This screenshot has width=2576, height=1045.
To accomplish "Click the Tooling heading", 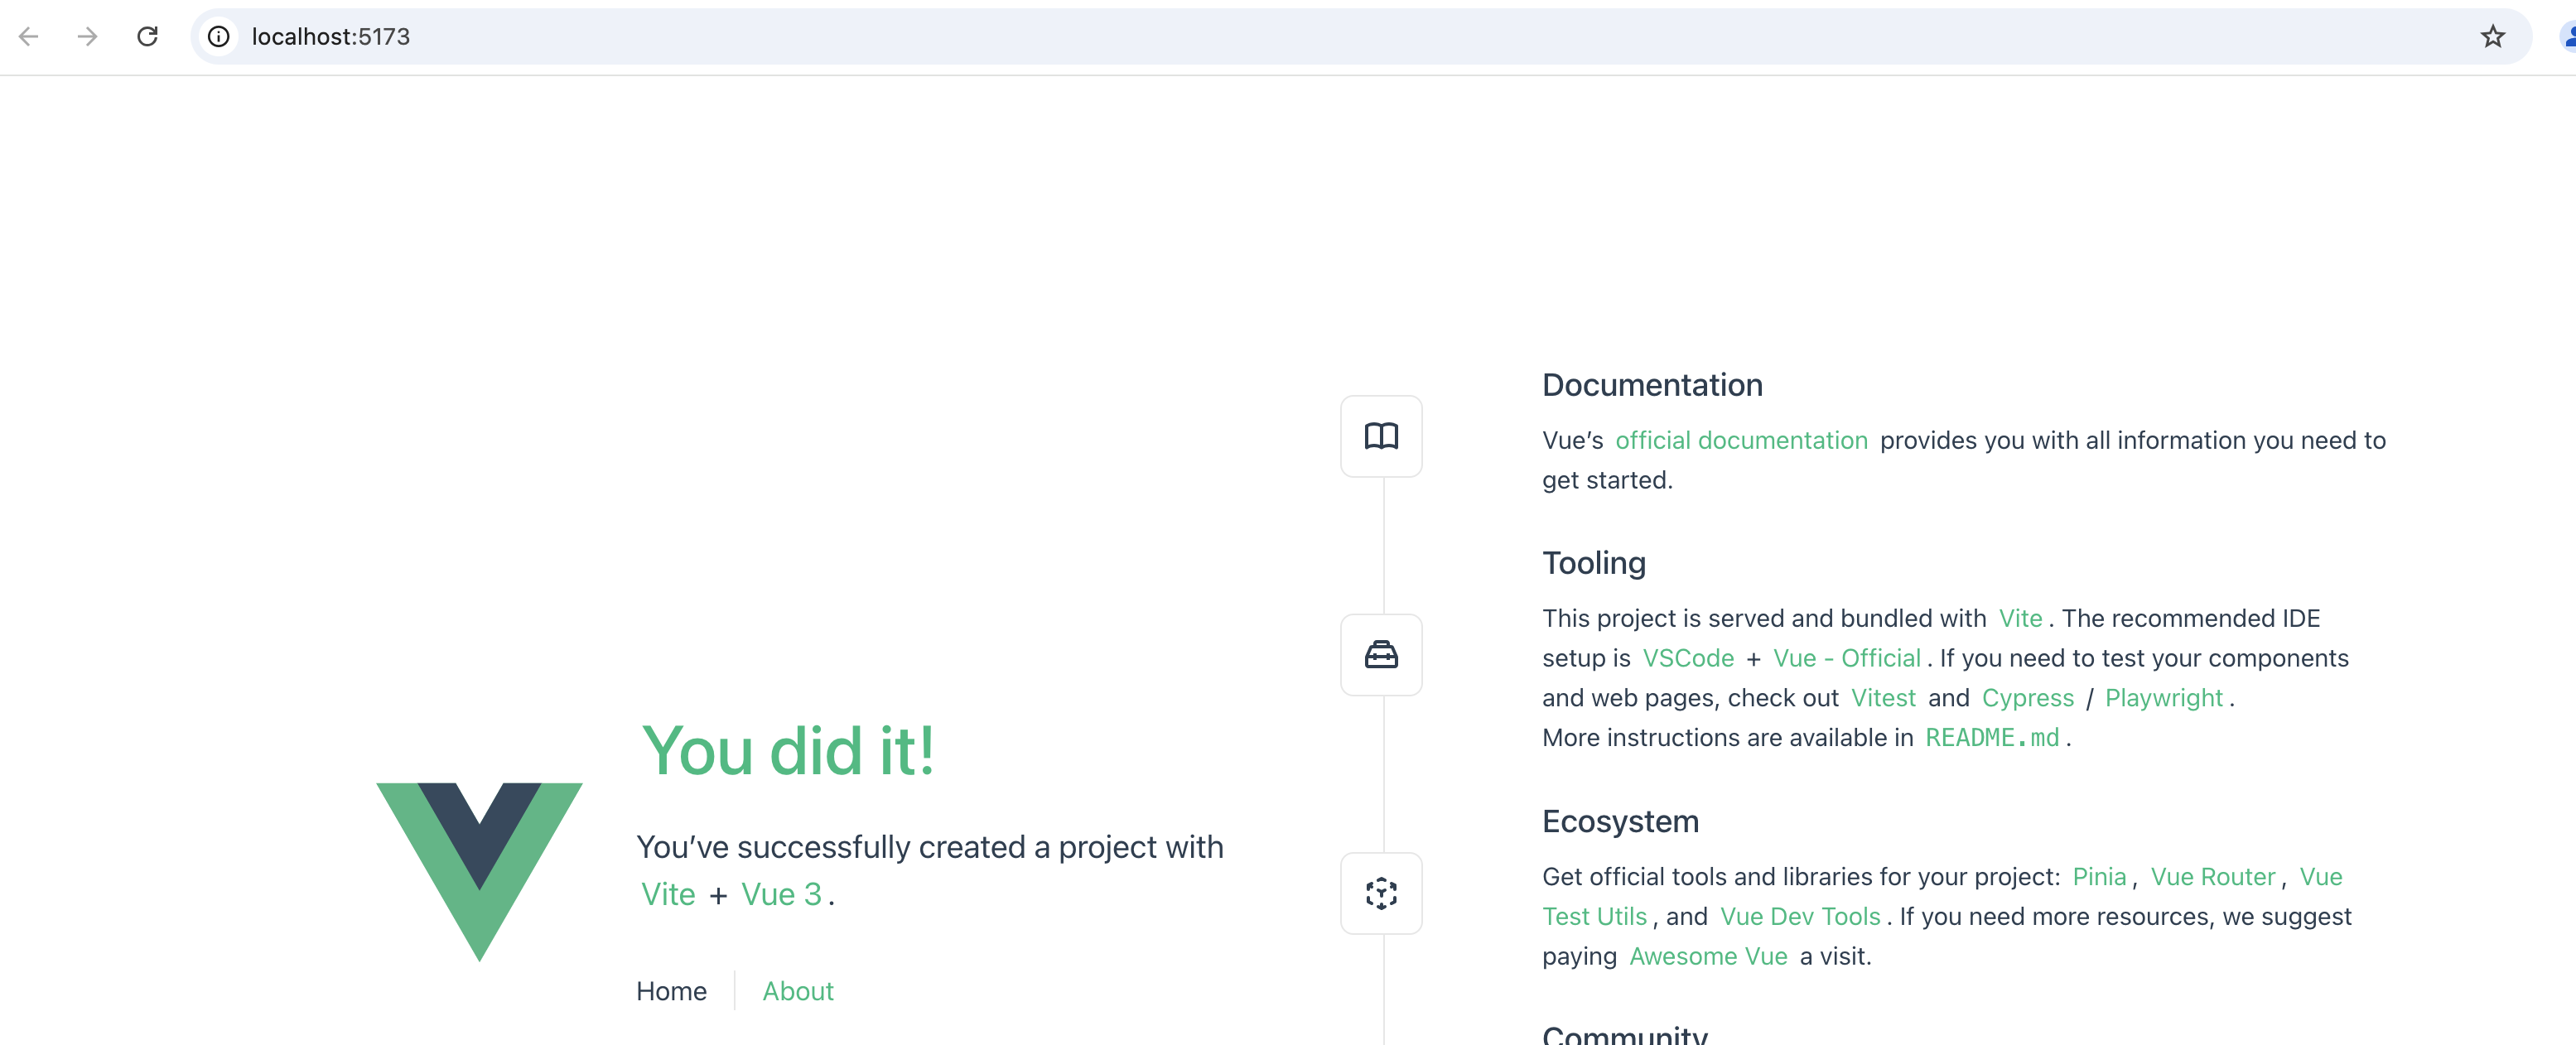I will click(1593, 564).
